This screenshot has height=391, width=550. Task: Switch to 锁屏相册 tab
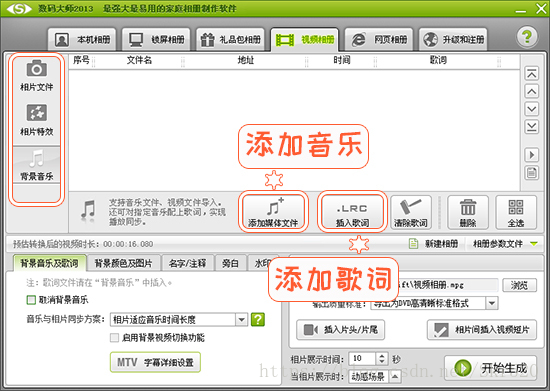click(156, 40)
